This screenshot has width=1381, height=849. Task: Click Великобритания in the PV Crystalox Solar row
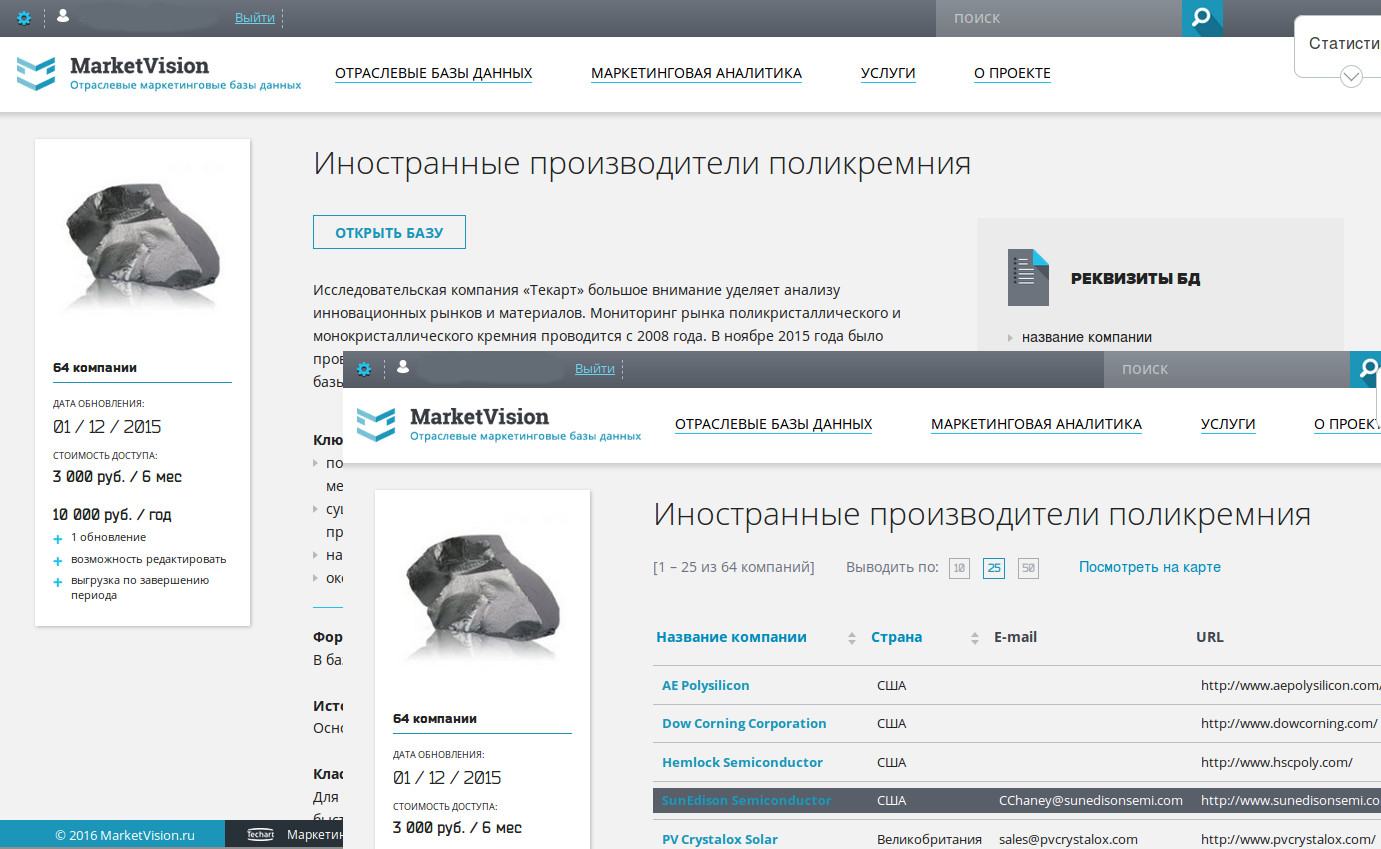tap(929, 839)
